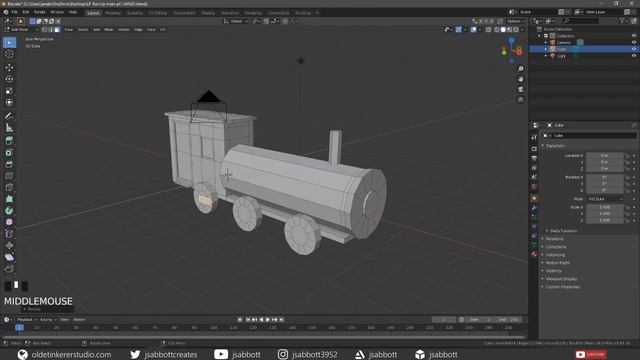Switch to the Sculpting workspace tab
The width and height of the screenshot is (640, 360).
(x=135, y=13)
